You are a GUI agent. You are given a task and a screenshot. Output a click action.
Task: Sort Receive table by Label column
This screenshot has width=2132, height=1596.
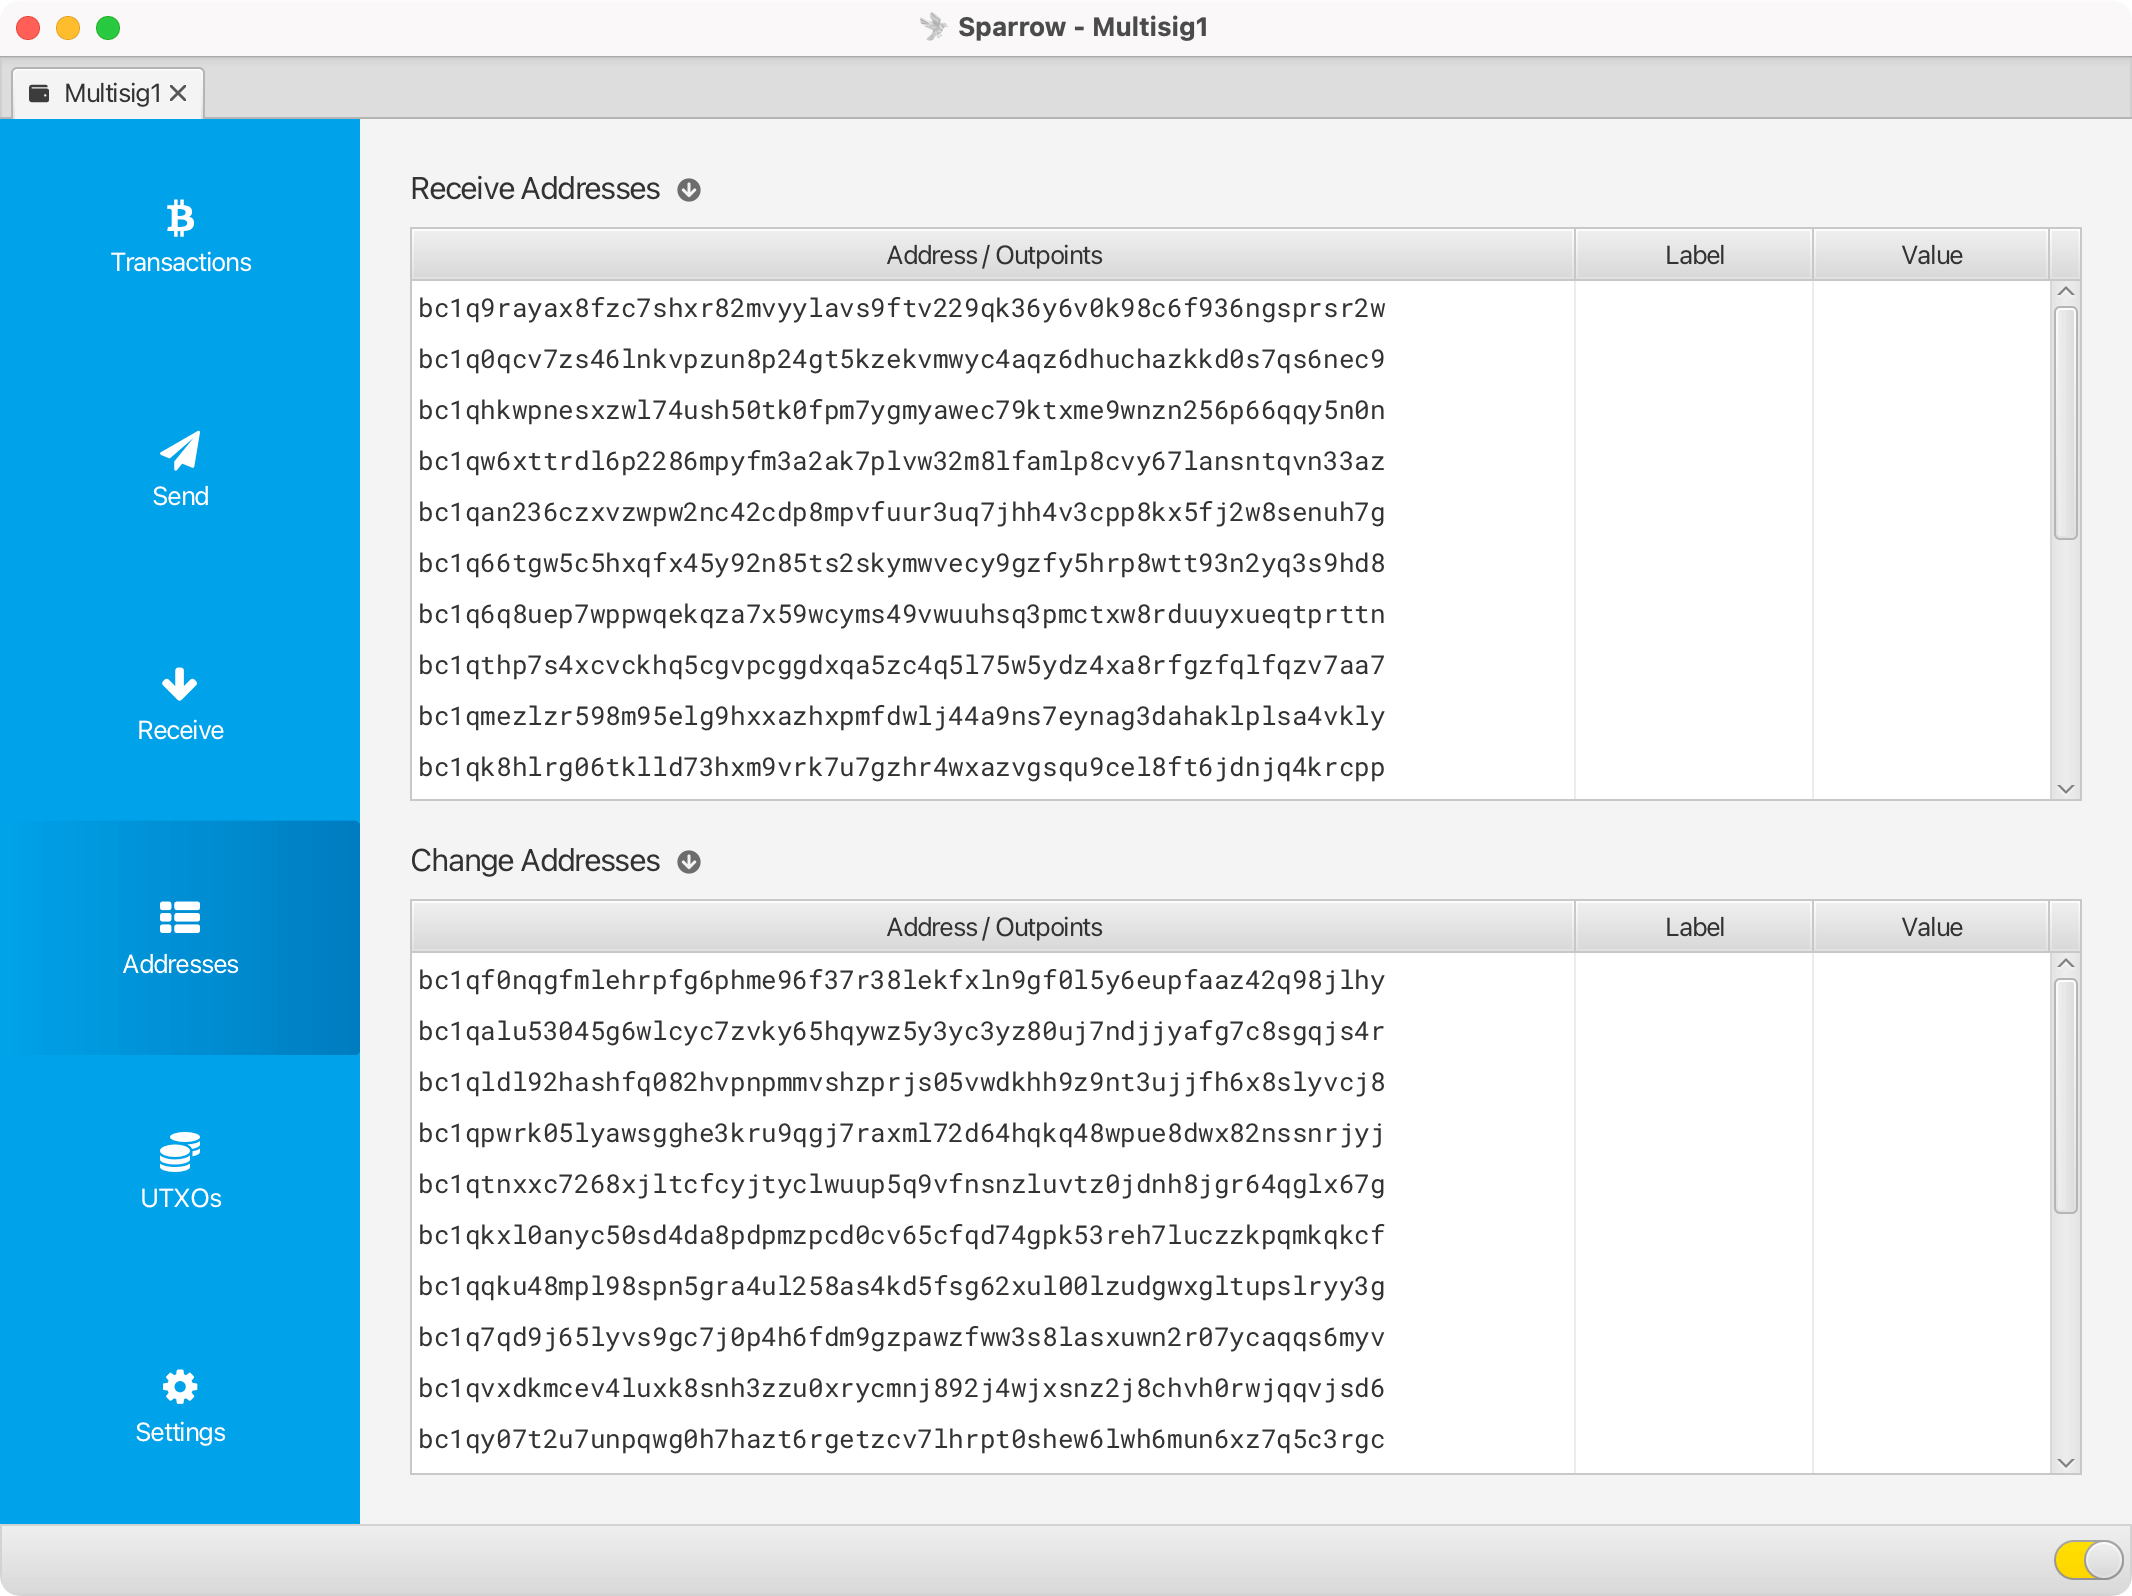(x=1694, y=255)
